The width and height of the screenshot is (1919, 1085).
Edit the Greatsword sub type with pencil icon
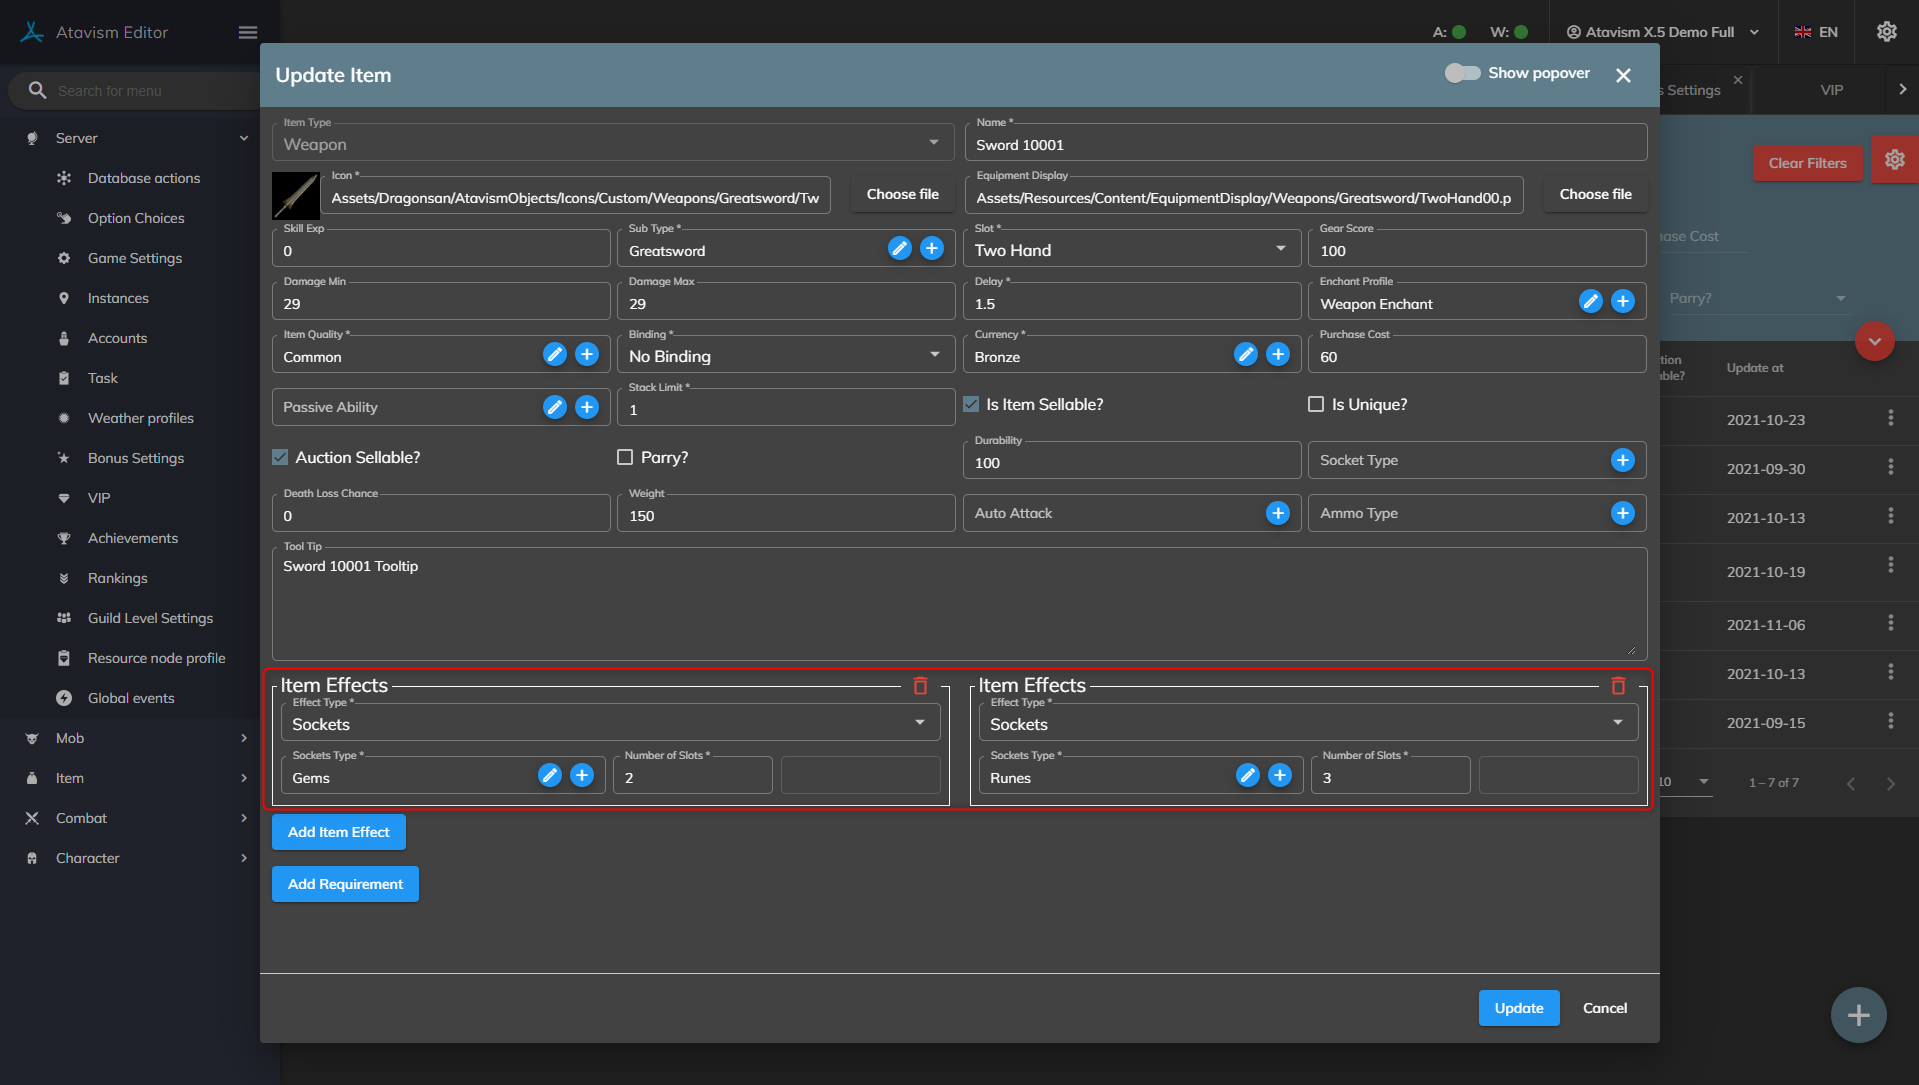899,249
